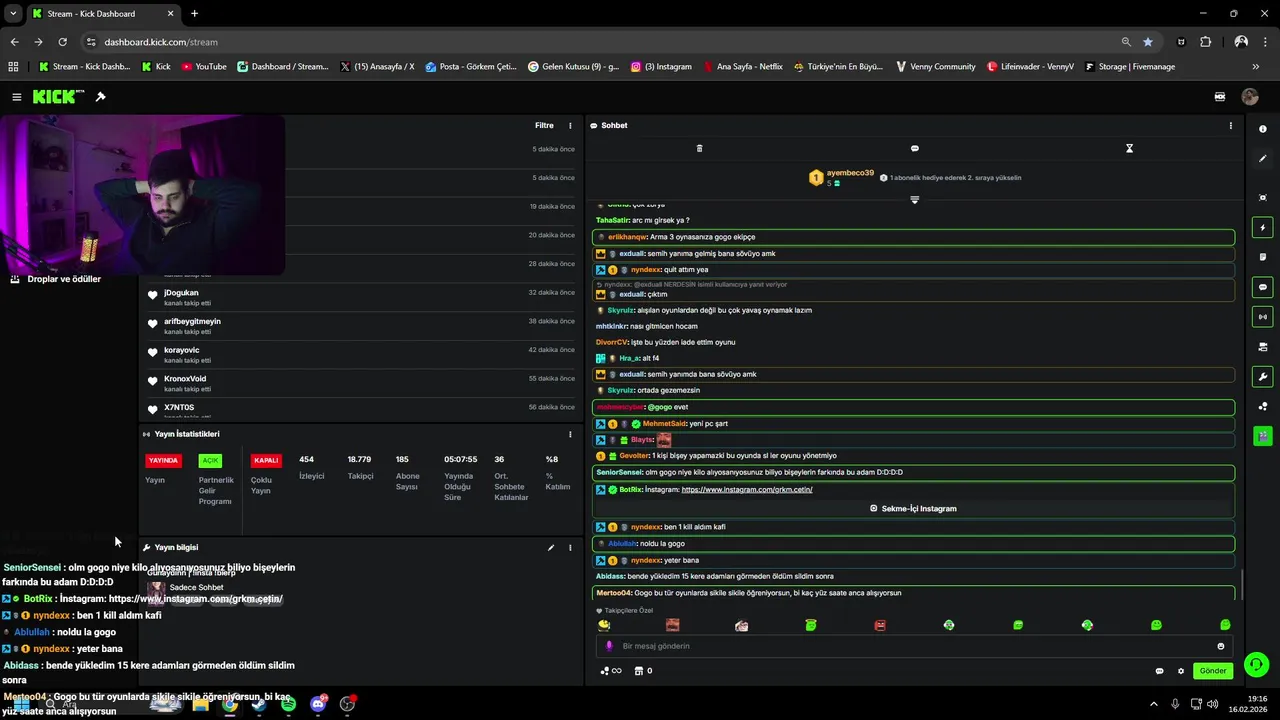
Task: Open the YouTube bookmark
Action: [x=204, y=67]
